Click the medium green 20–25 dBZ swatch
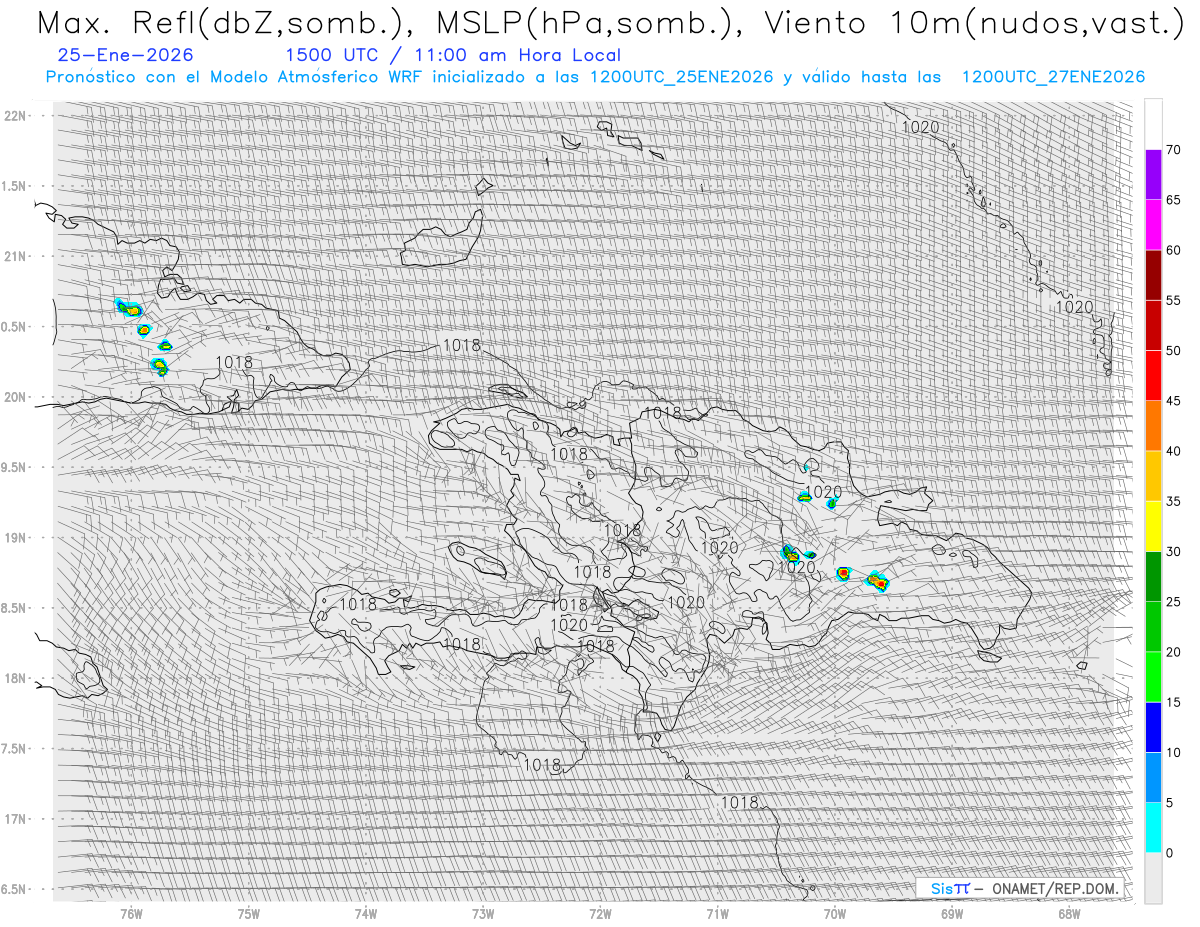1200x927 pixels. [1153, 627]
